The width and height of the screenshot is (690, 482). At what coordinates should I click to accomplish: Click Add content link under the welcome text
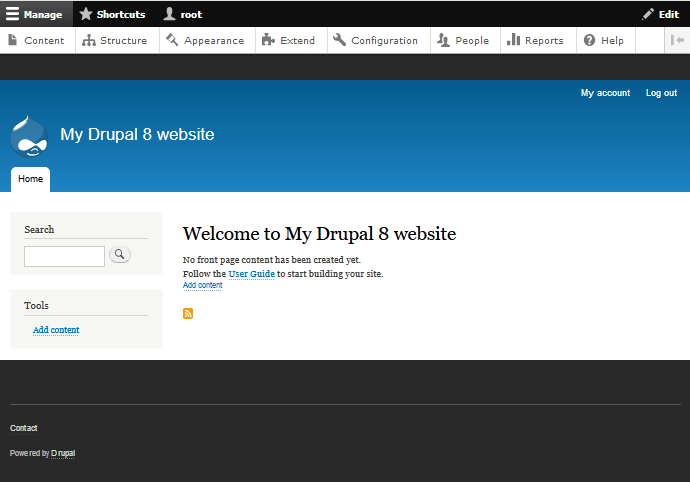202,285
